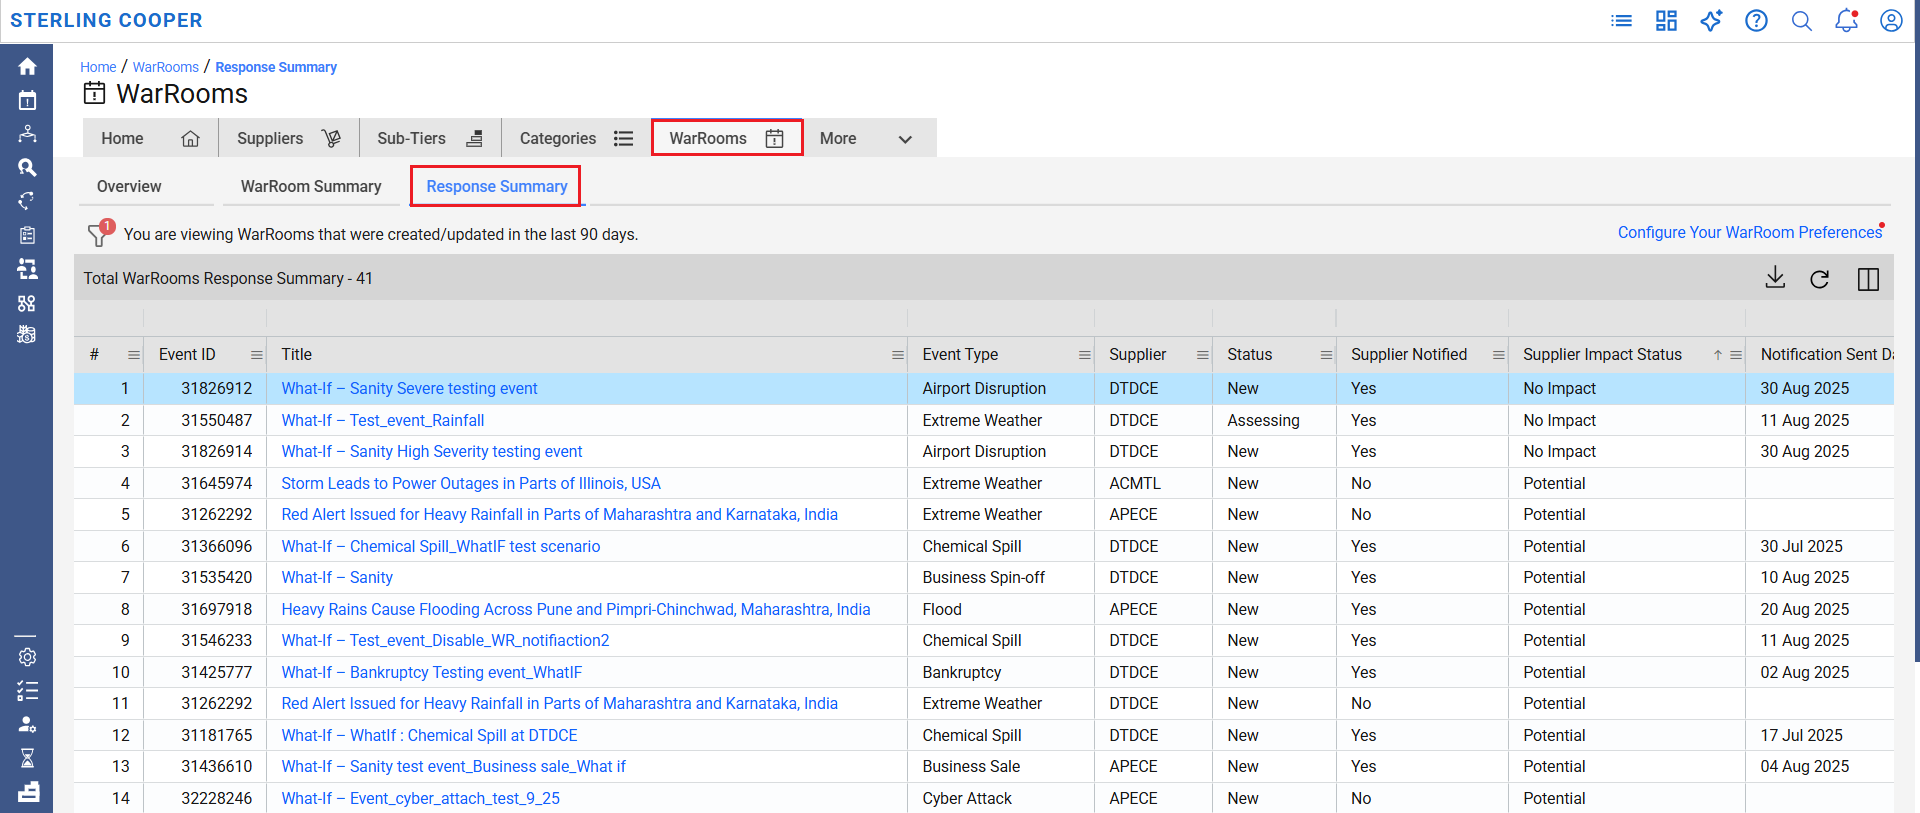This screenshot has height=813, width=1920.
Task: Select the Cyber Attack event type cell
Action: 1000,798
